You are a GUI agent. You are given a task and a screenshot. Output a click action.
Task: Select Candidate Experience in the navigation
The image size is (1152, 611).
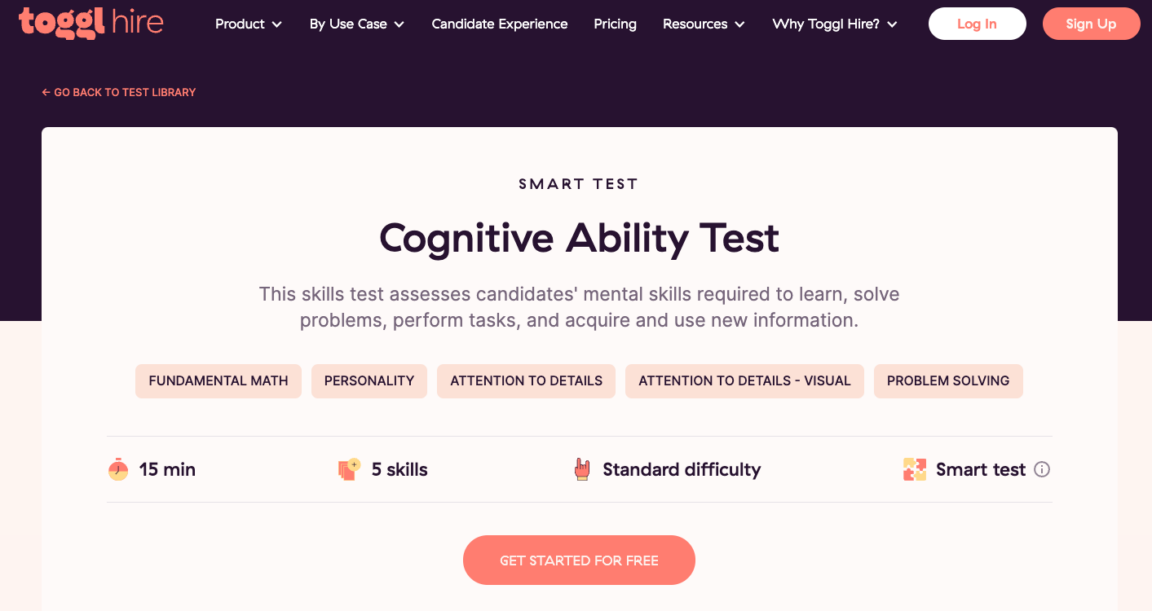499,24
